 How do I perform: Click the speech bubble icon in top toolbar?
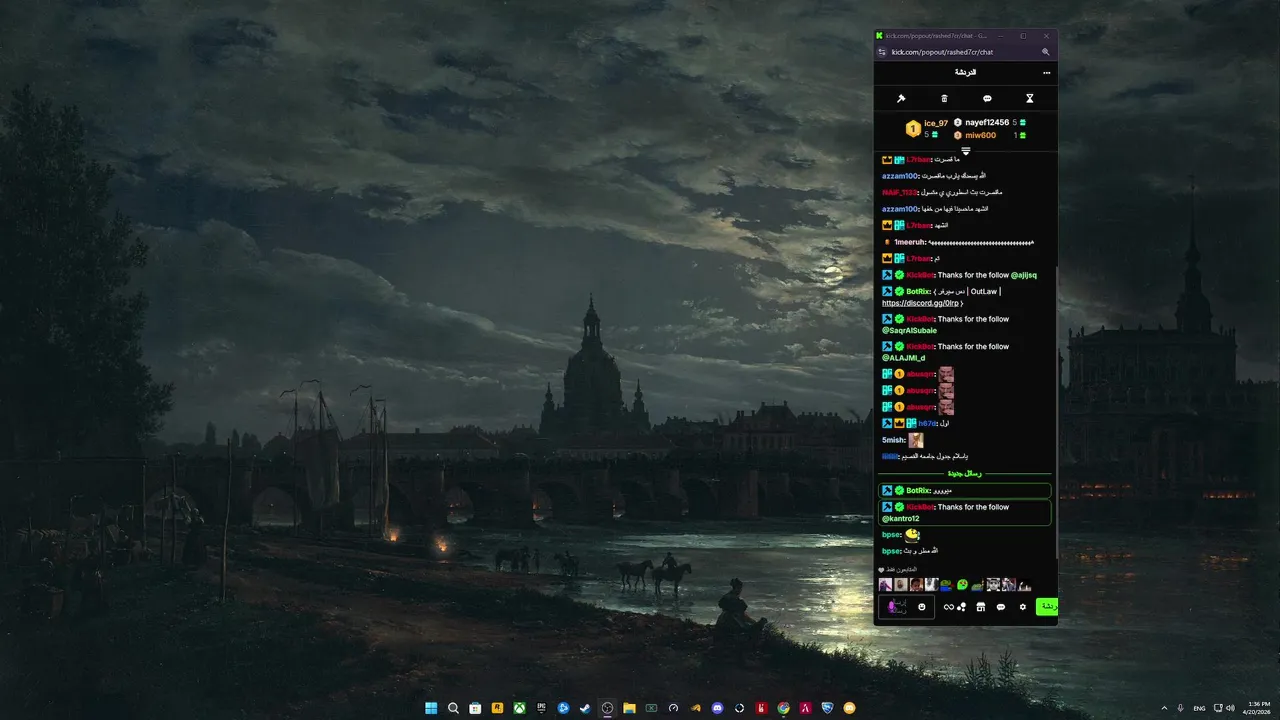[987, 99]
